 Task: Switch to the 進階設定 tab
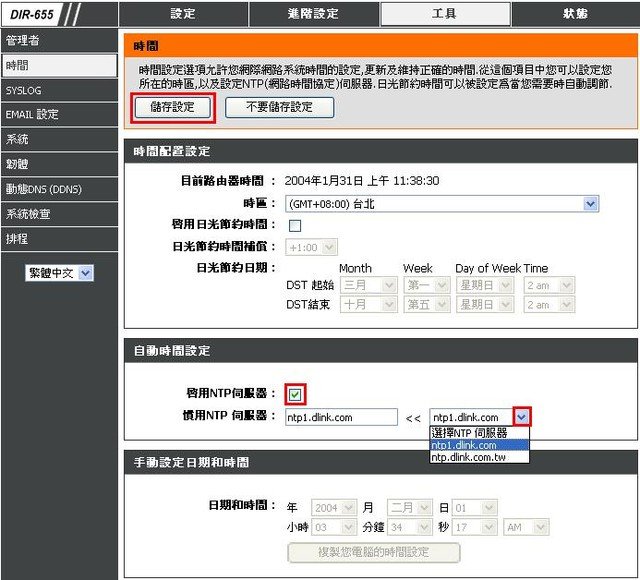pyautogui.click(x=313, y=14)
